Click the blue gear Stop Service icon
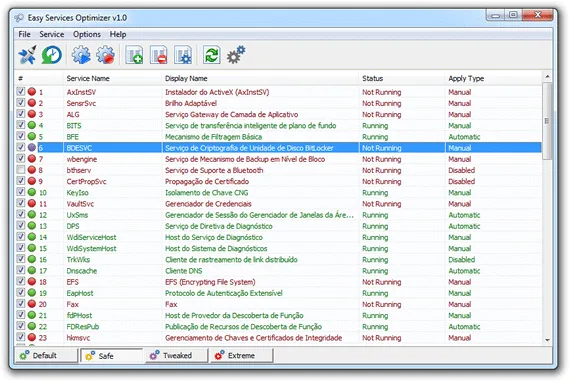 pos(105,55)
